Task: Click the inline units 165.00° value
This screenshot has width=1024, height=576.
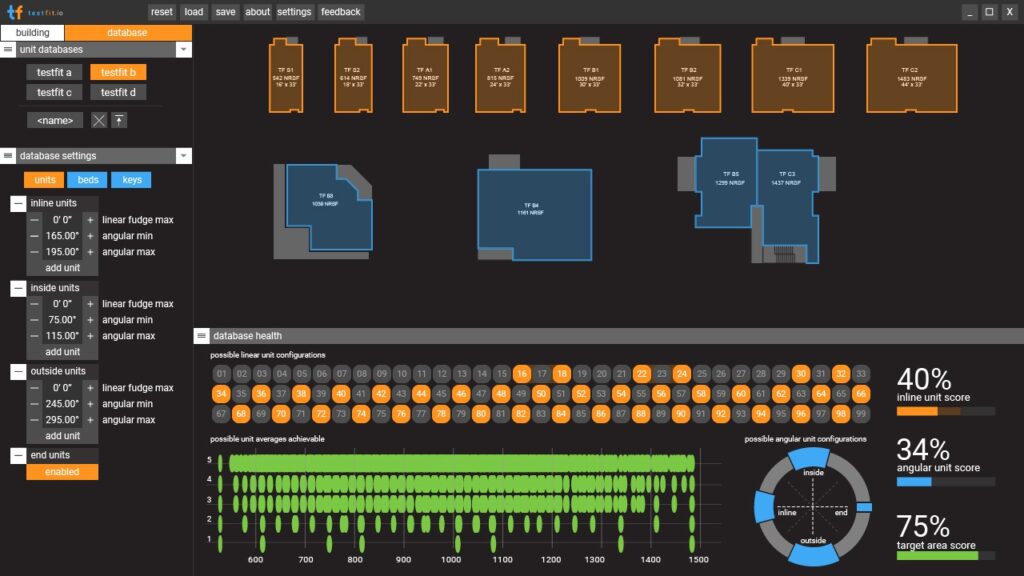Action: point(62,236)
